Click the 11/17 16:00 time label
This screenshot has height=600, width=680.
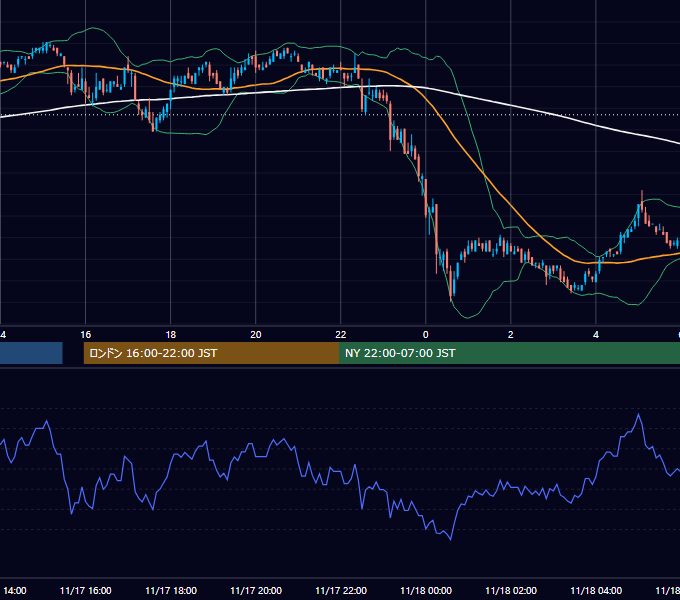[85, 590]
